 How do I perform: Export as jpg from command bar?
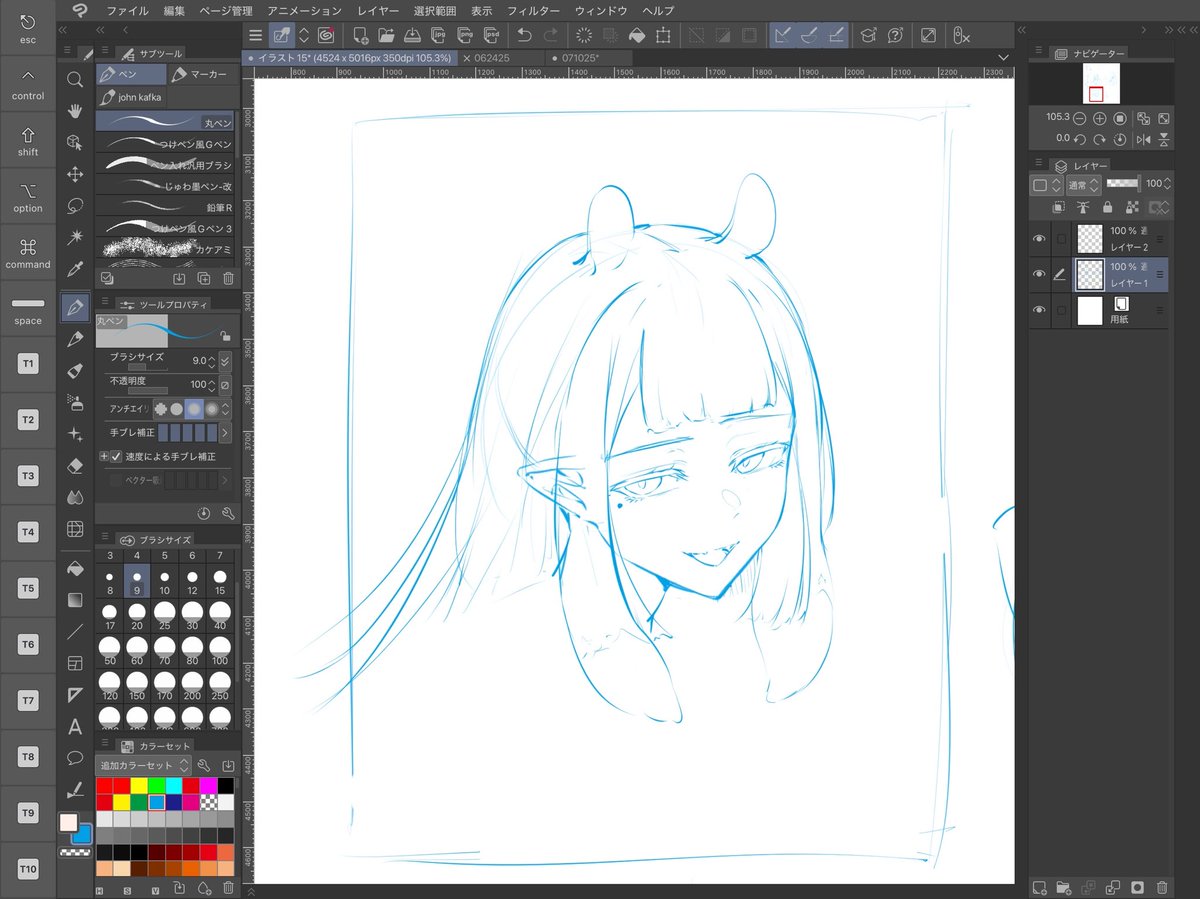[x=438, y=35]
